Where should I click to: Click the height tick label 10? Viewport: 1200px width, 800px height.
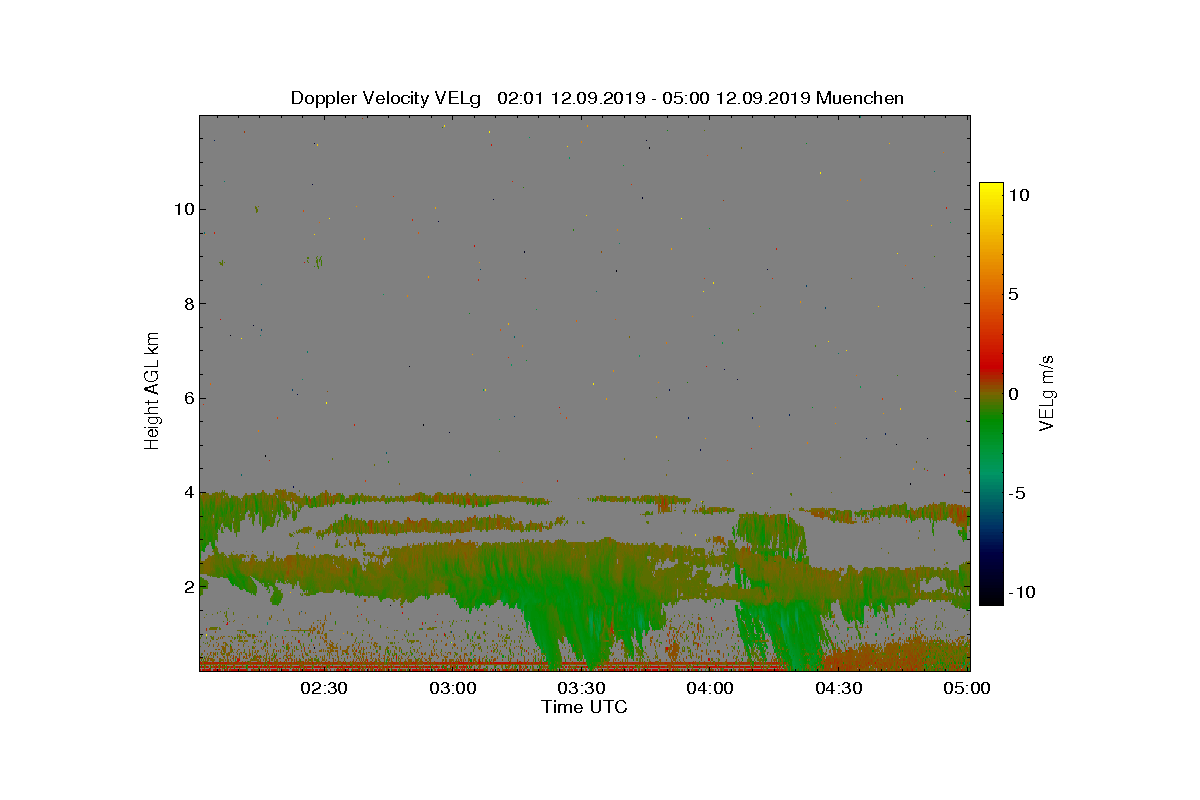(x=182, y=209)
